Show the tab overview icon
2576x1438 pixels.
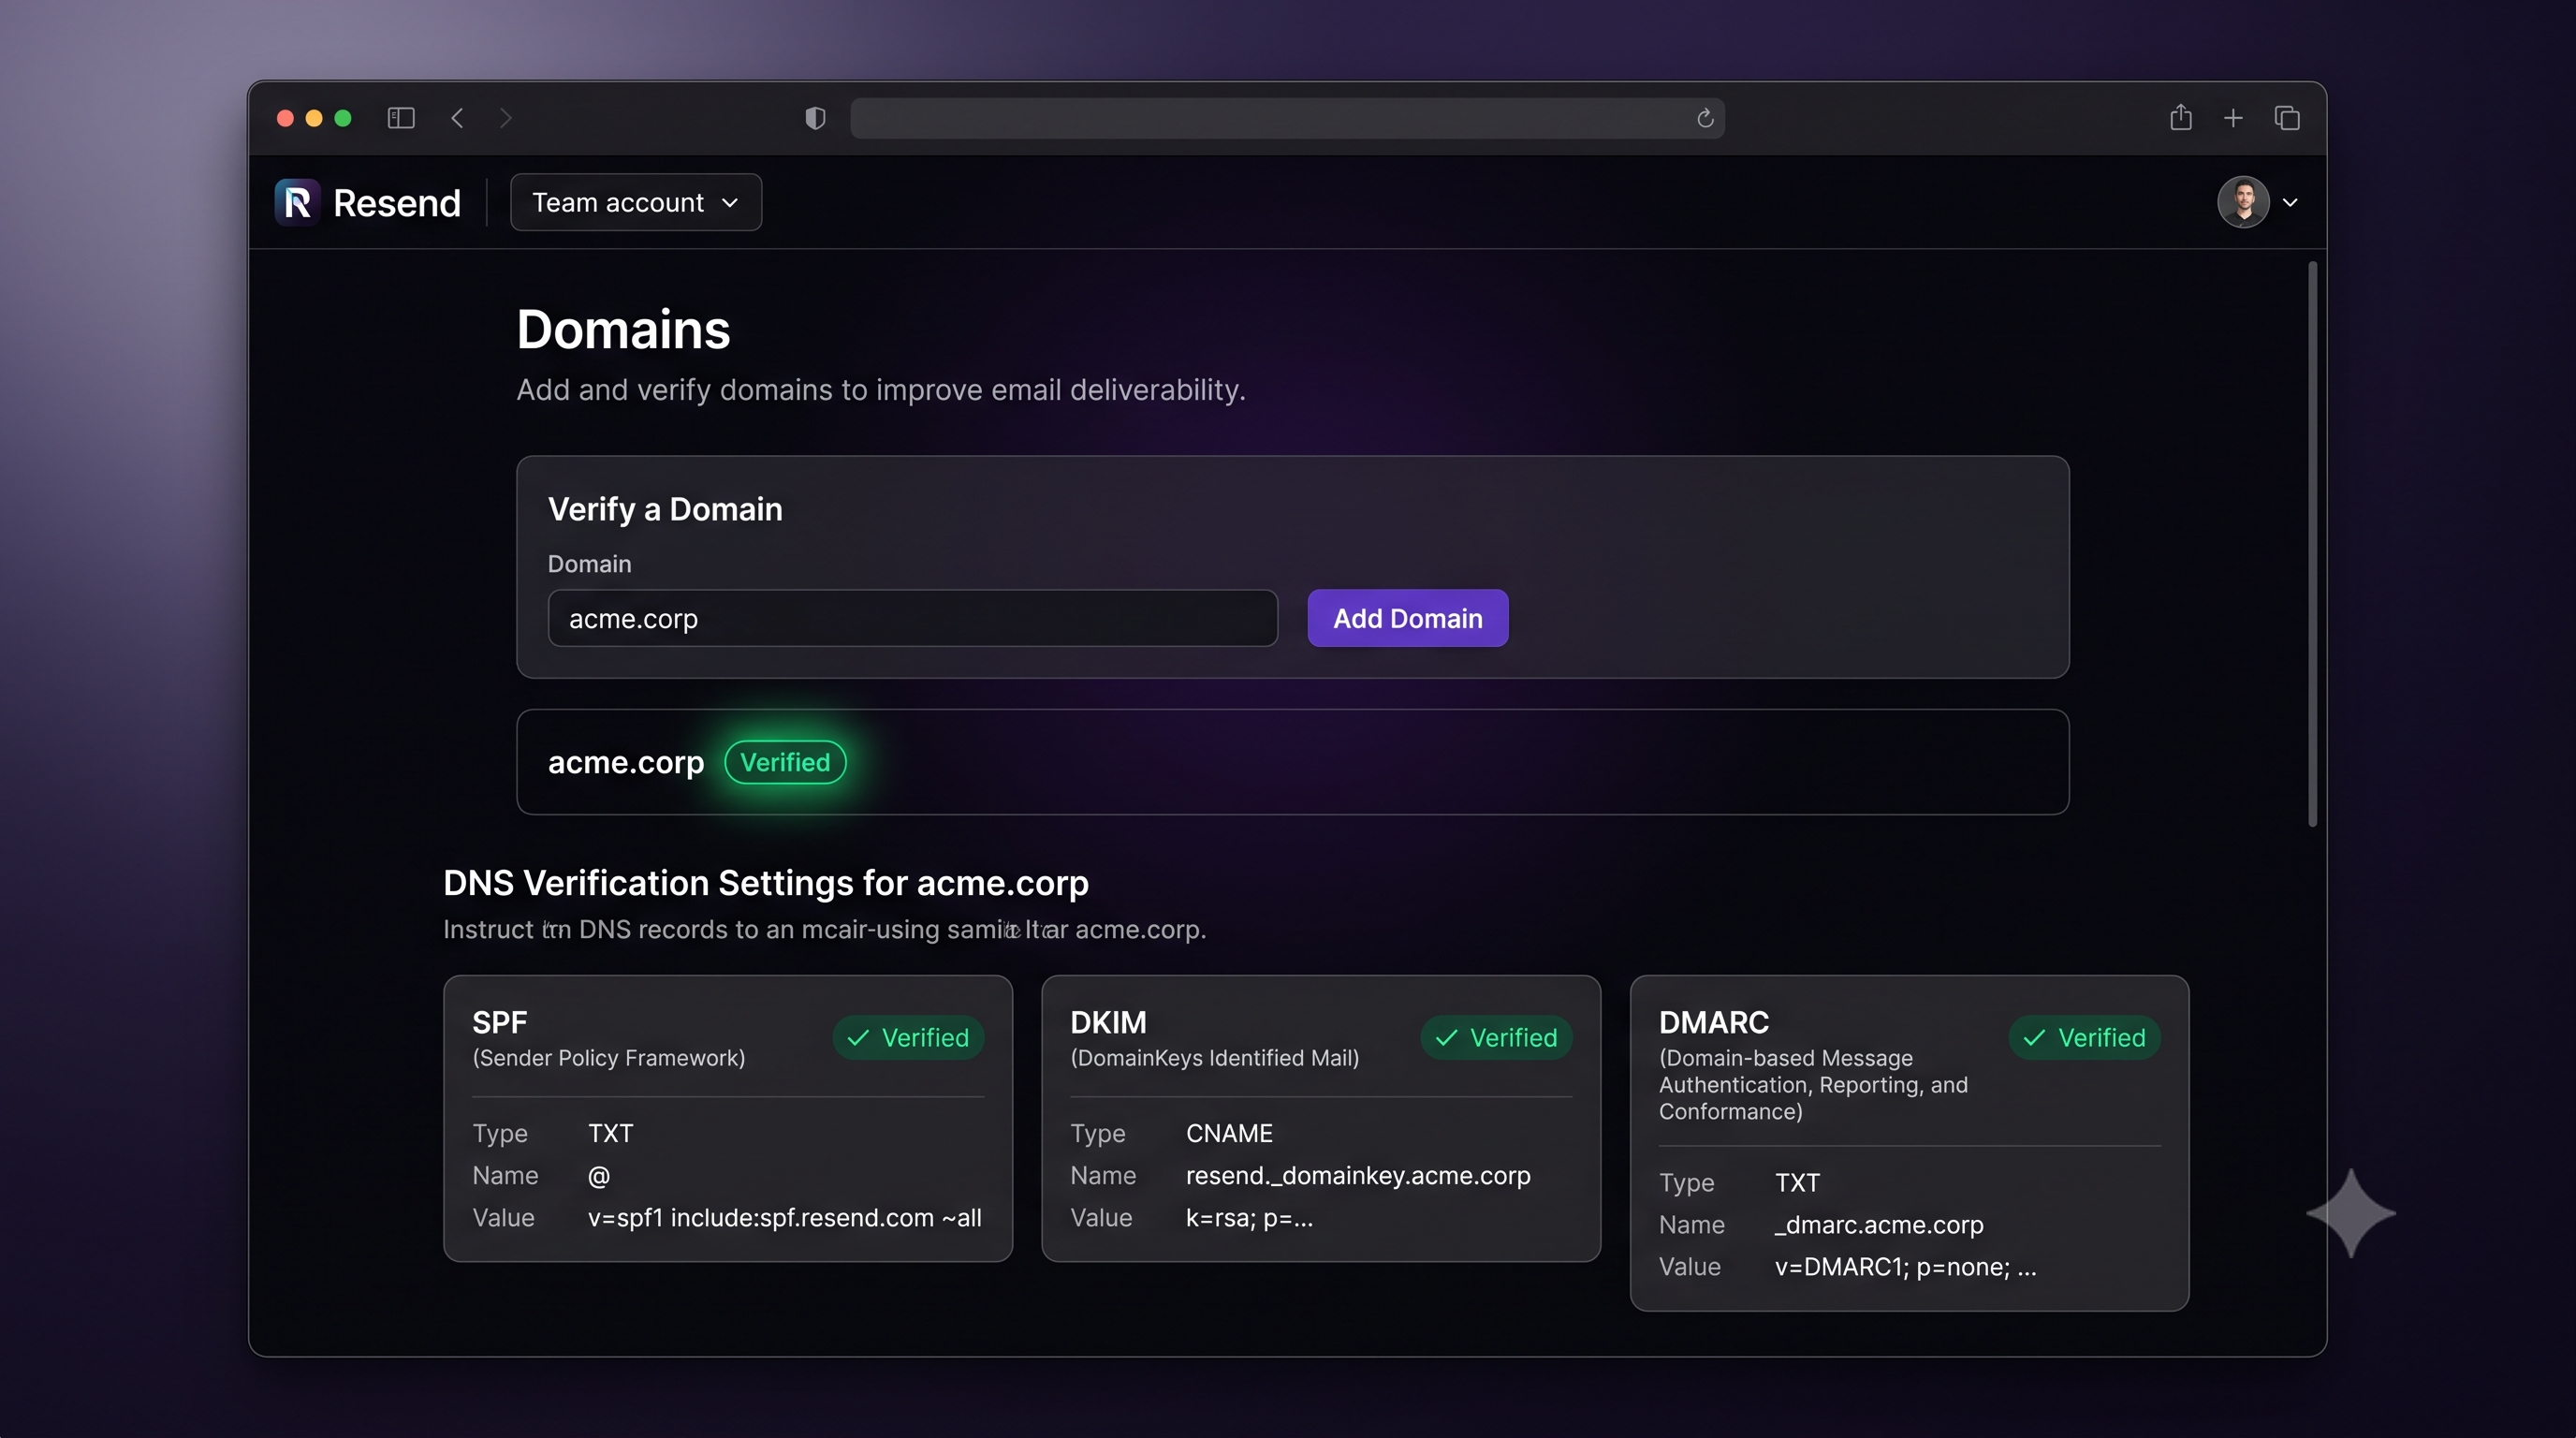pos(2287,118)
